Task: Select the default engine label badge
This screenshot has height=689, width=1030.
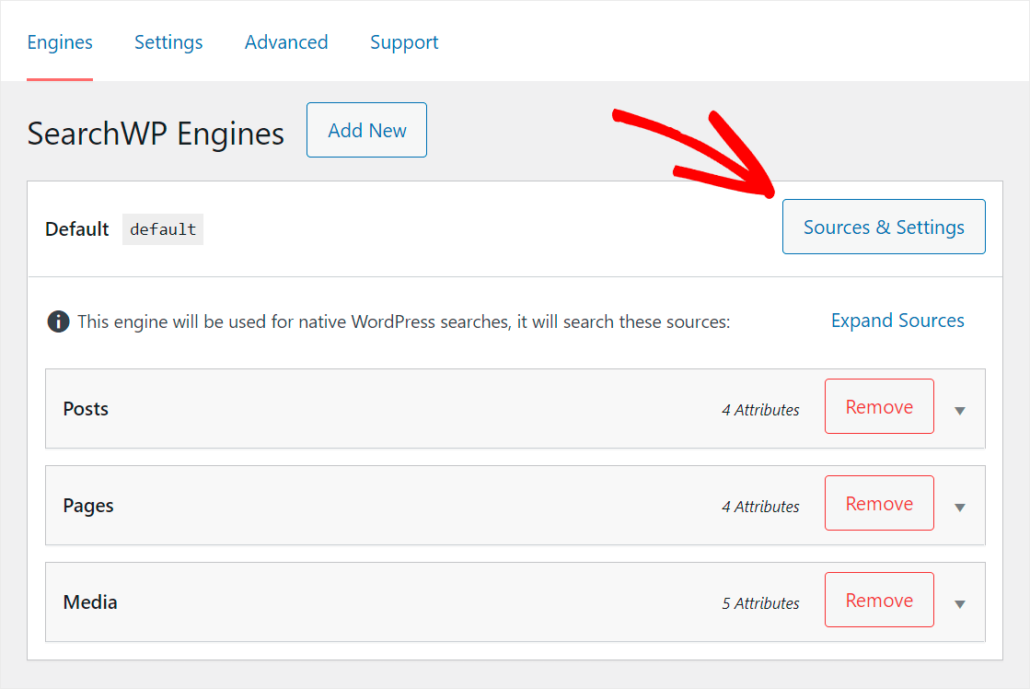Action: coord(162,229)
